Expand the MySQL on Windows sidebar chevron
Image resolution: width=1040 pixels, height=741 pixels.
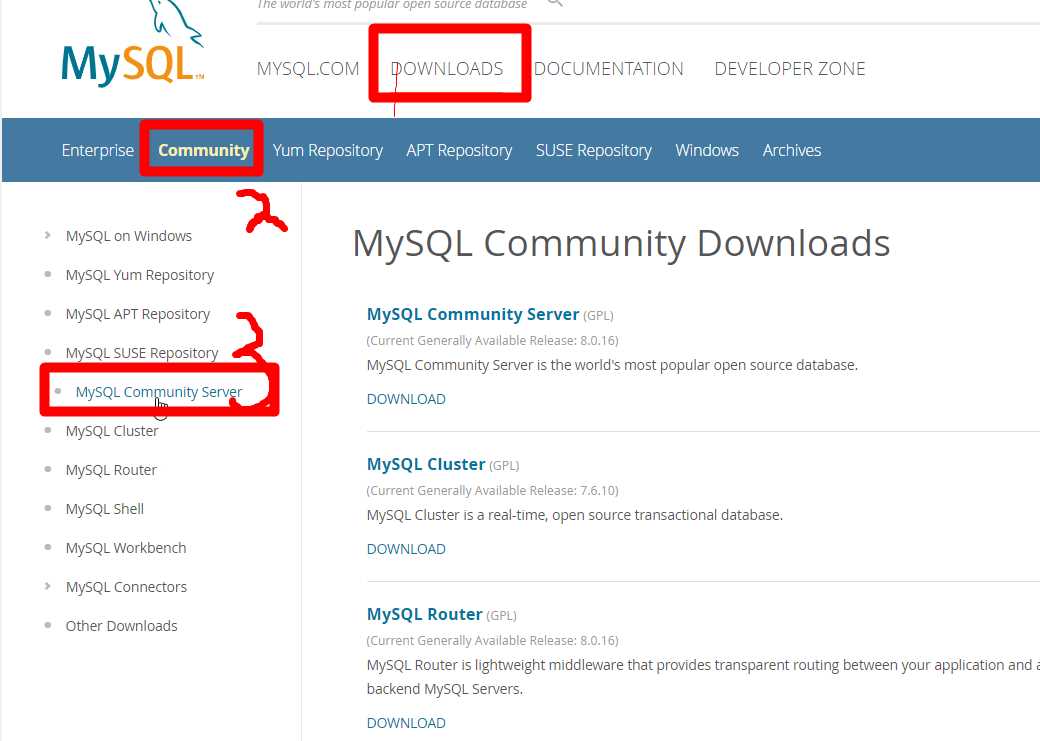(47, 235)
